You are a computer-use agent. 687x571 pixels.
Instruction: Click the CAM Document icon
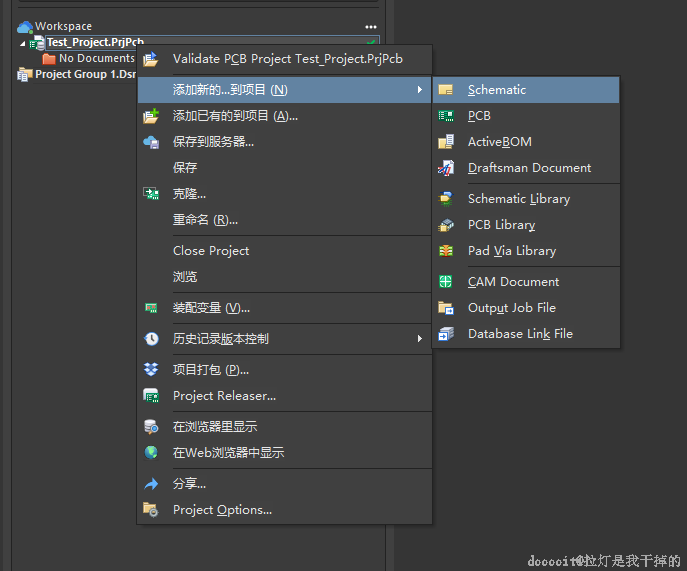click(446, 282)
